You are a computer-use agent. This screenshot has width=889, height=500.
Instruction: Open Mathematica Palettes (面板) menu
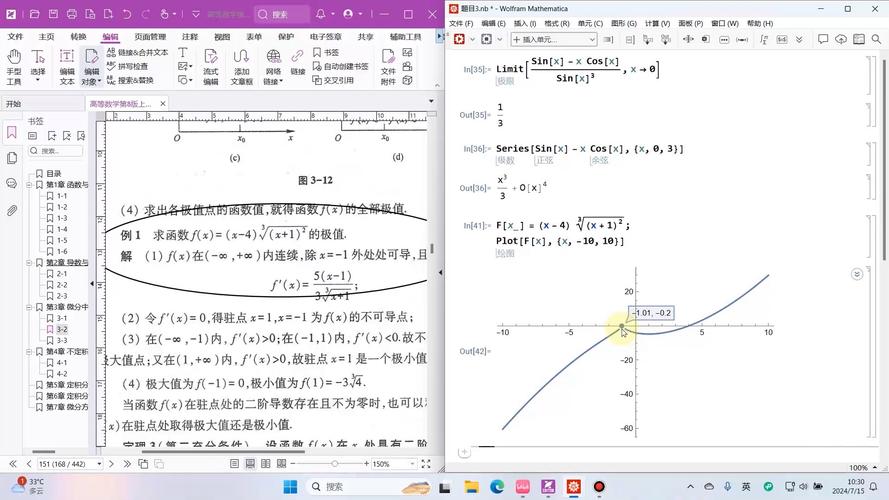690,23
